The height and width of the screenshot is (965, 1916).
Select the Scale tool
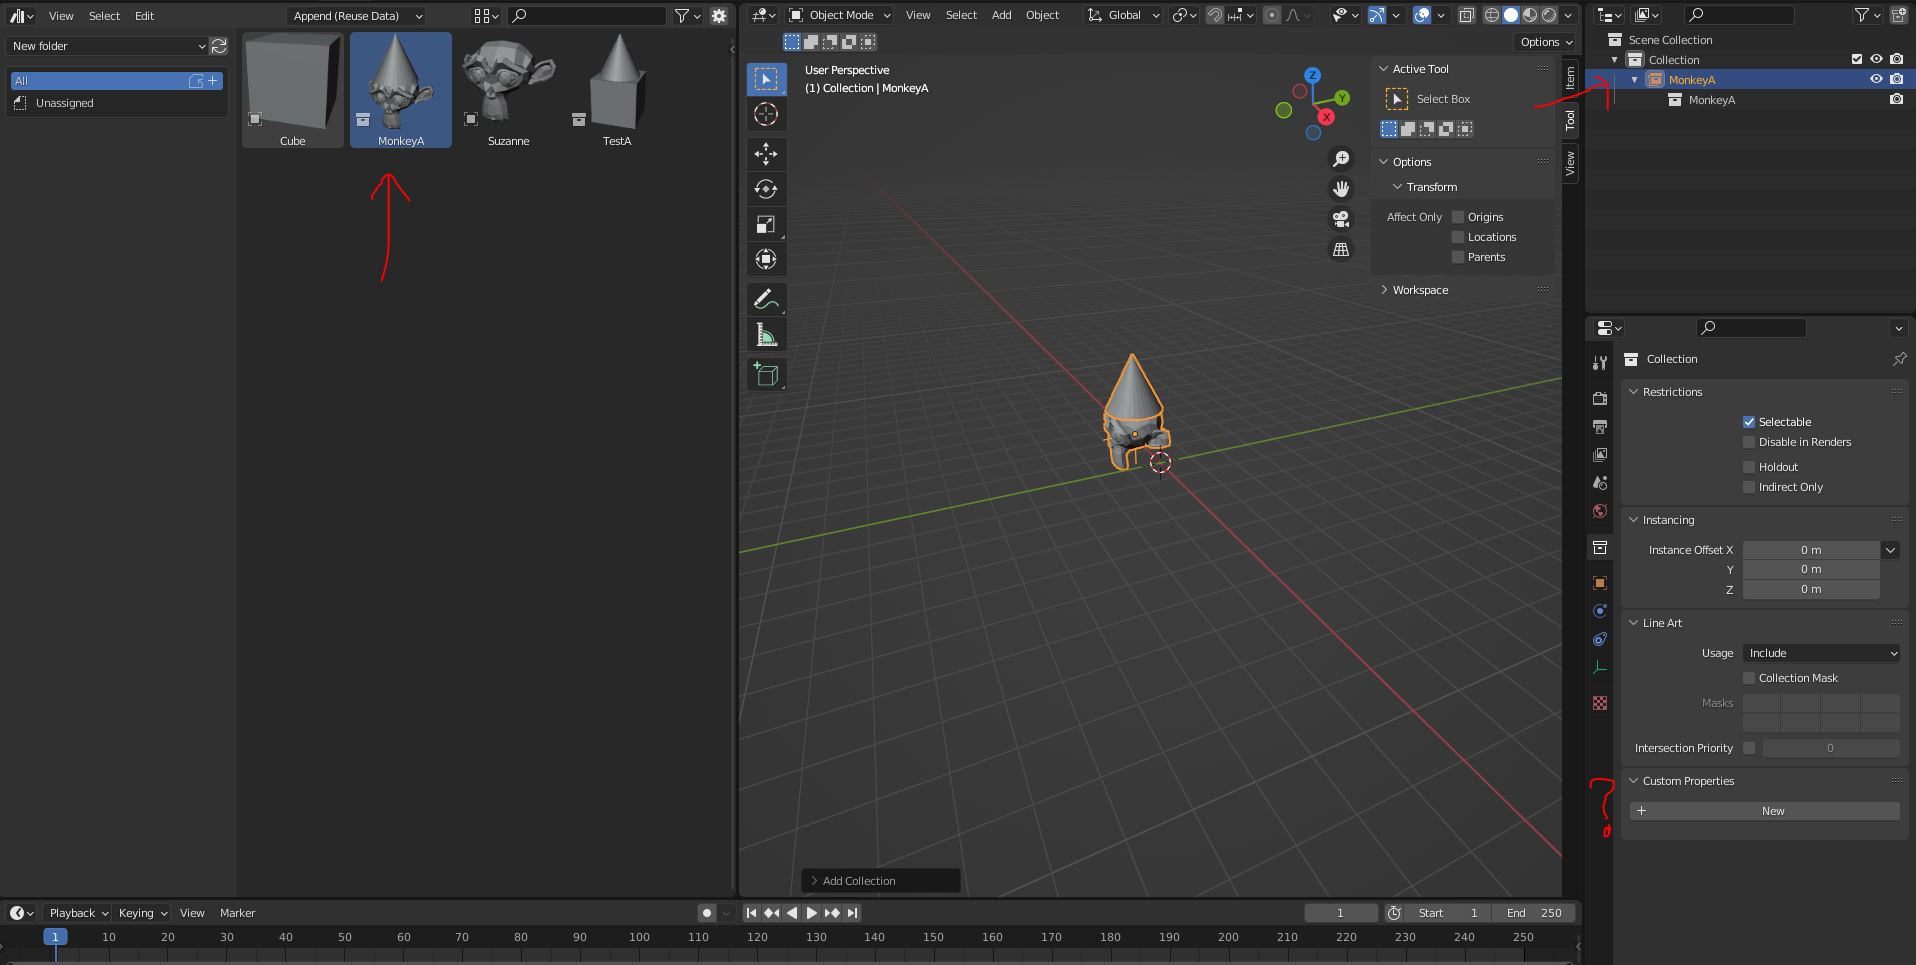tap(766, 225)
